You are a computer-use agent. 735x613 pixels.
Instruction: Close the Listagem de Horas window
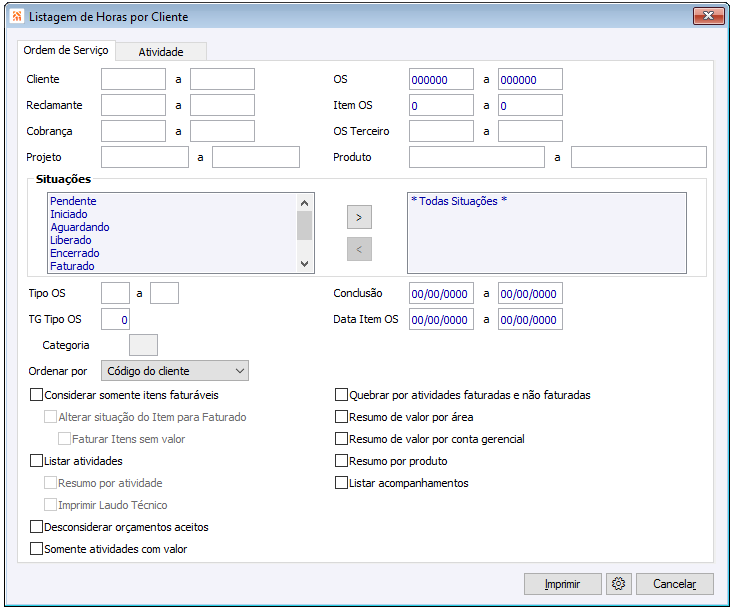pyautogui.click(x=708, y=15)
